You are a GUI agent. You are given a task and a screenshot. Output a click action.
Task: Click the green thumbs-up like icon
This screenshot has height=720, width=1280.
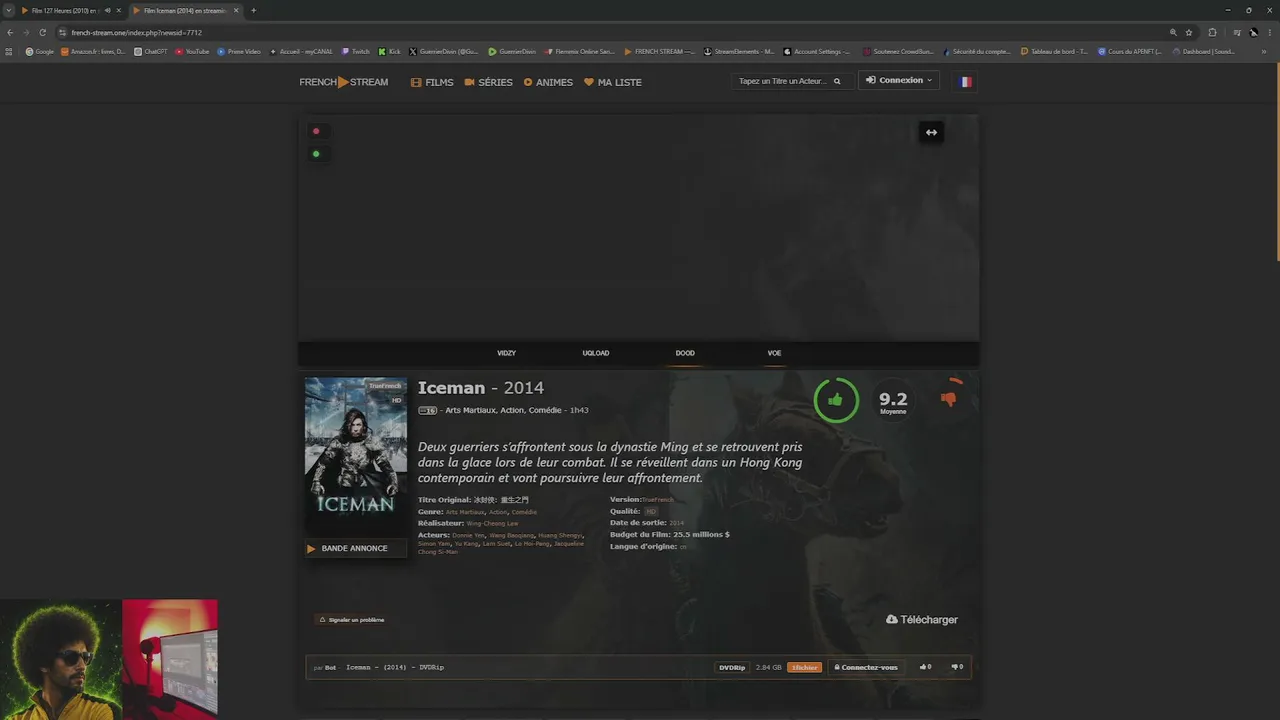coord(835,400)
